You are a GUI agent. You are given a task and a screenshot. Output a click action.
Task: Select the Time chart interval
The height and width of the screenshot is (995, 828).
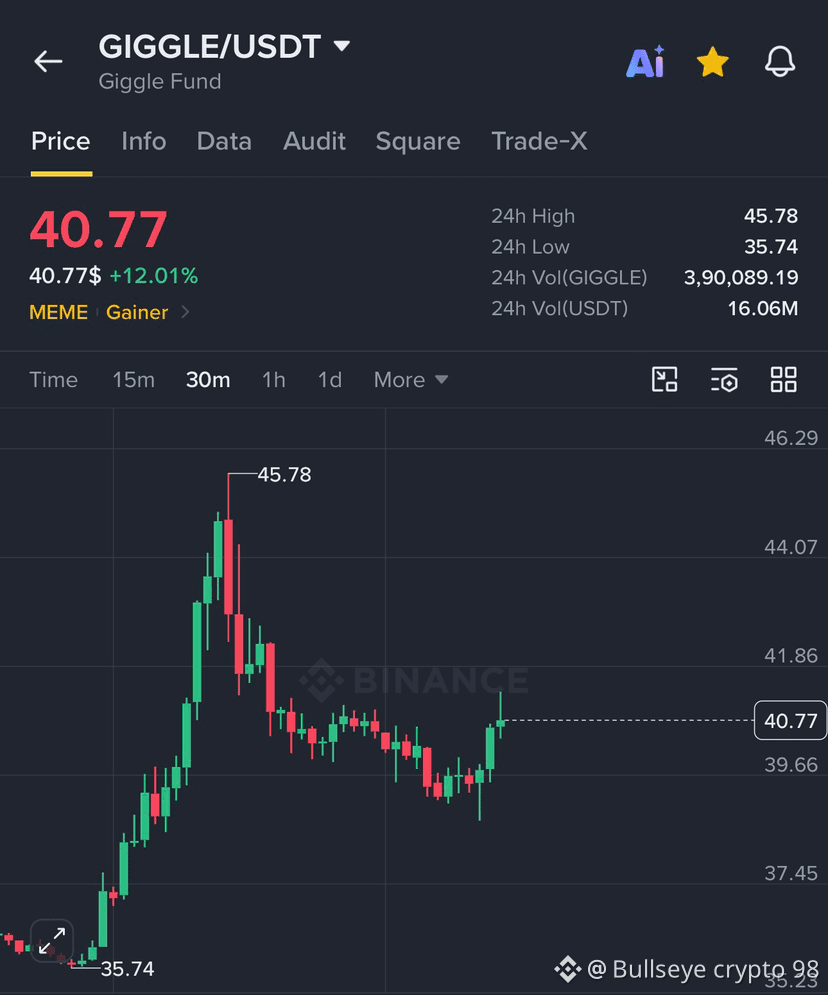coord(53,379)
